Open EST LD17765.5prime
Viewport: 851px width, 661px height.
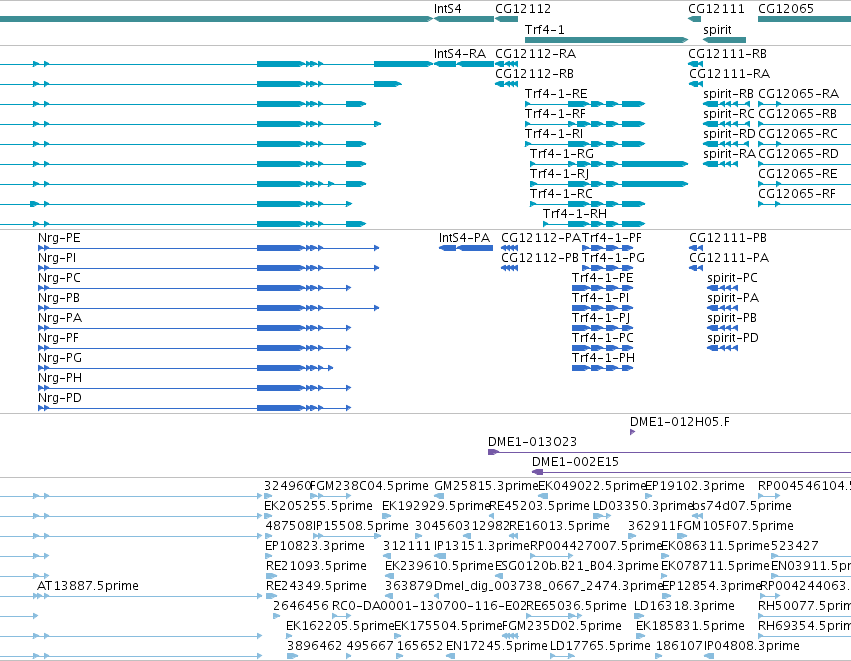[600, 647]
